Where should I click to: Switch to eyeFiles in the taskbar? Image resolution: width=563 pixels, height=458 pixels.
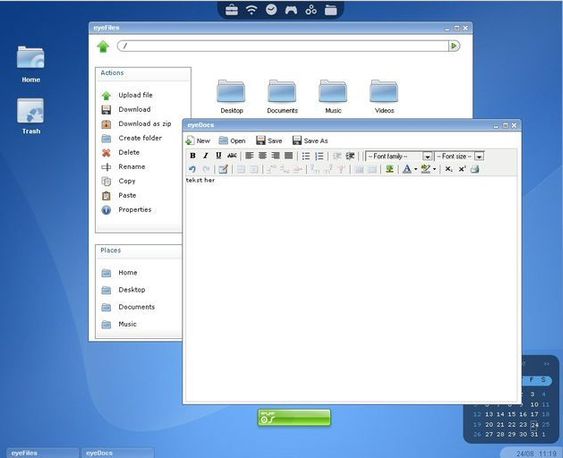coord(42,453)
